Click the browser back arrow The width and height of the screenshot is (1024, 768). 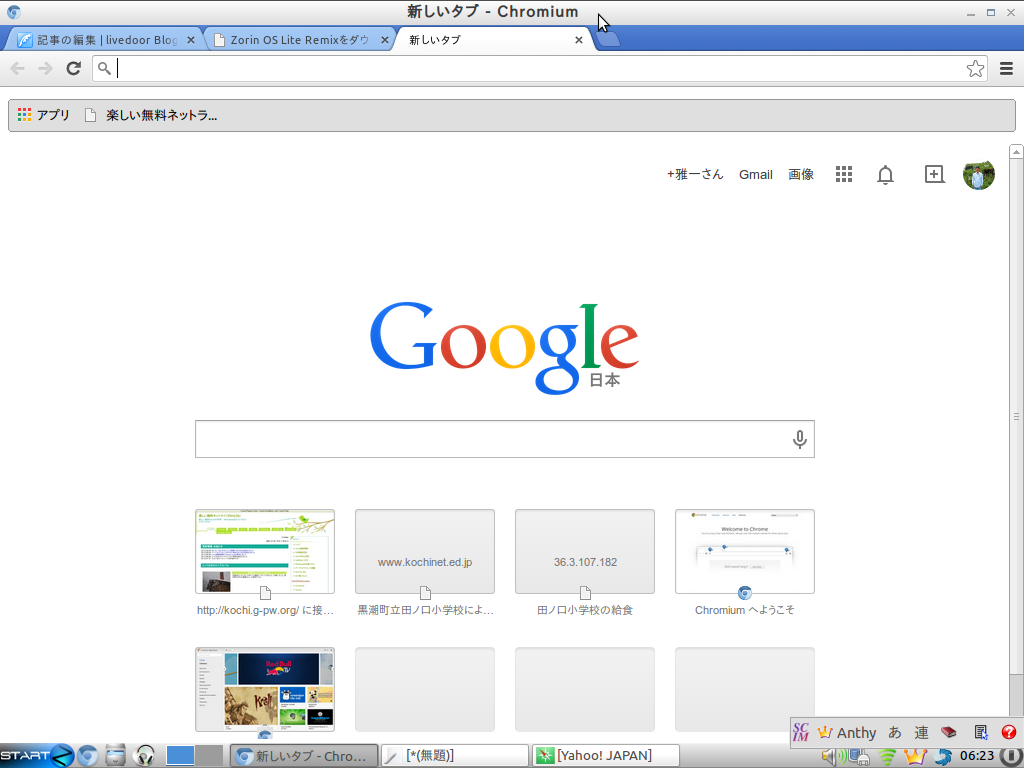(18, 69)
